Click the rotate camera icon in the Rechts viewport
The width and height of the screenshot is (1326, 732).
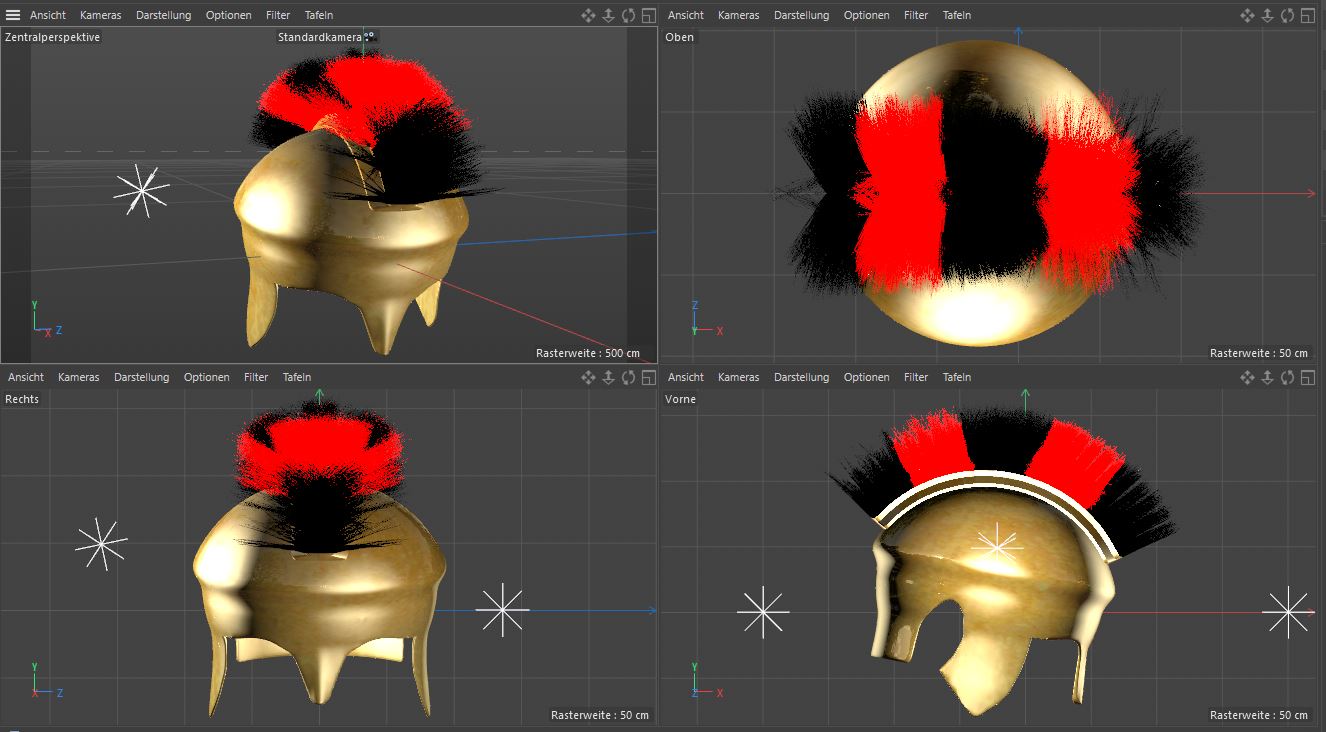[628, 377]
